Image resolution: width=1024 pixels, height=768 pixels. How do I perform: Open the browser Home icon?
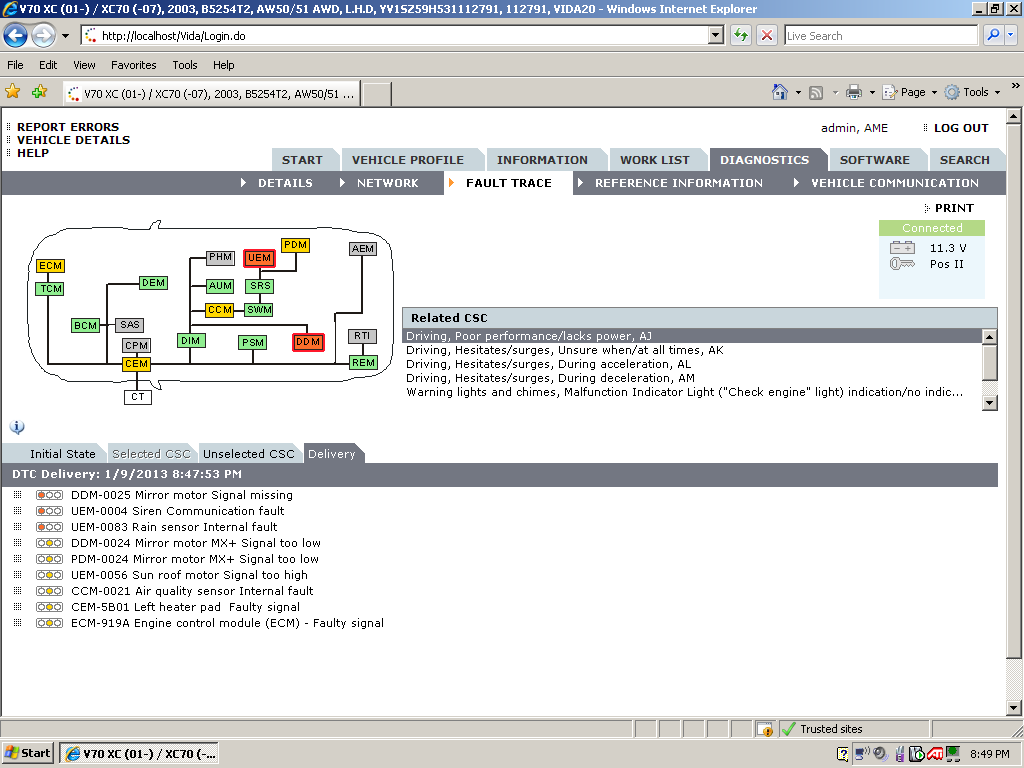click(x=780, y=92)
